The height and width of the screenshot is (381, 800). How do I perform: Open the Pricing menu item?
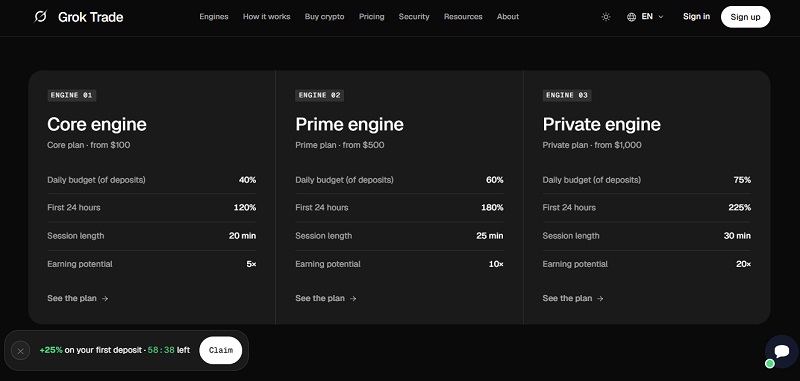(x=371, y=17)
